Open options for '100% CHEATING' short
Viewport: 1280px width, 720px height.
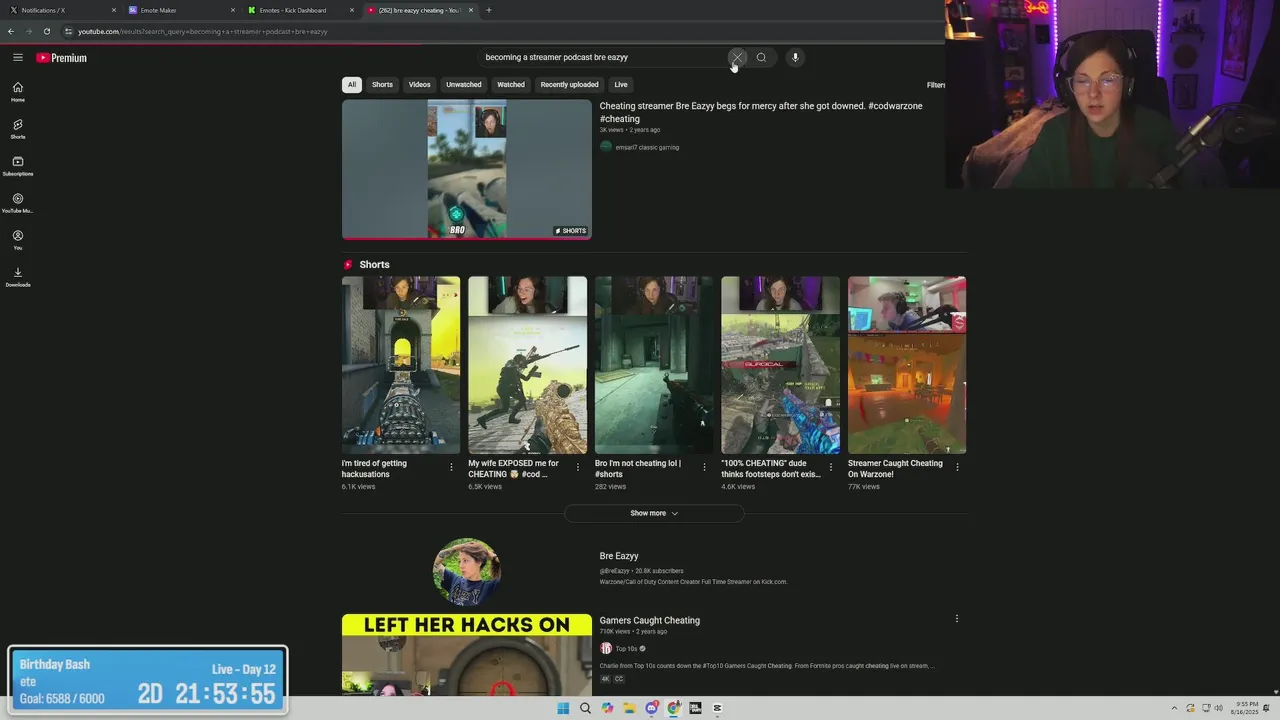pos(830,467)
